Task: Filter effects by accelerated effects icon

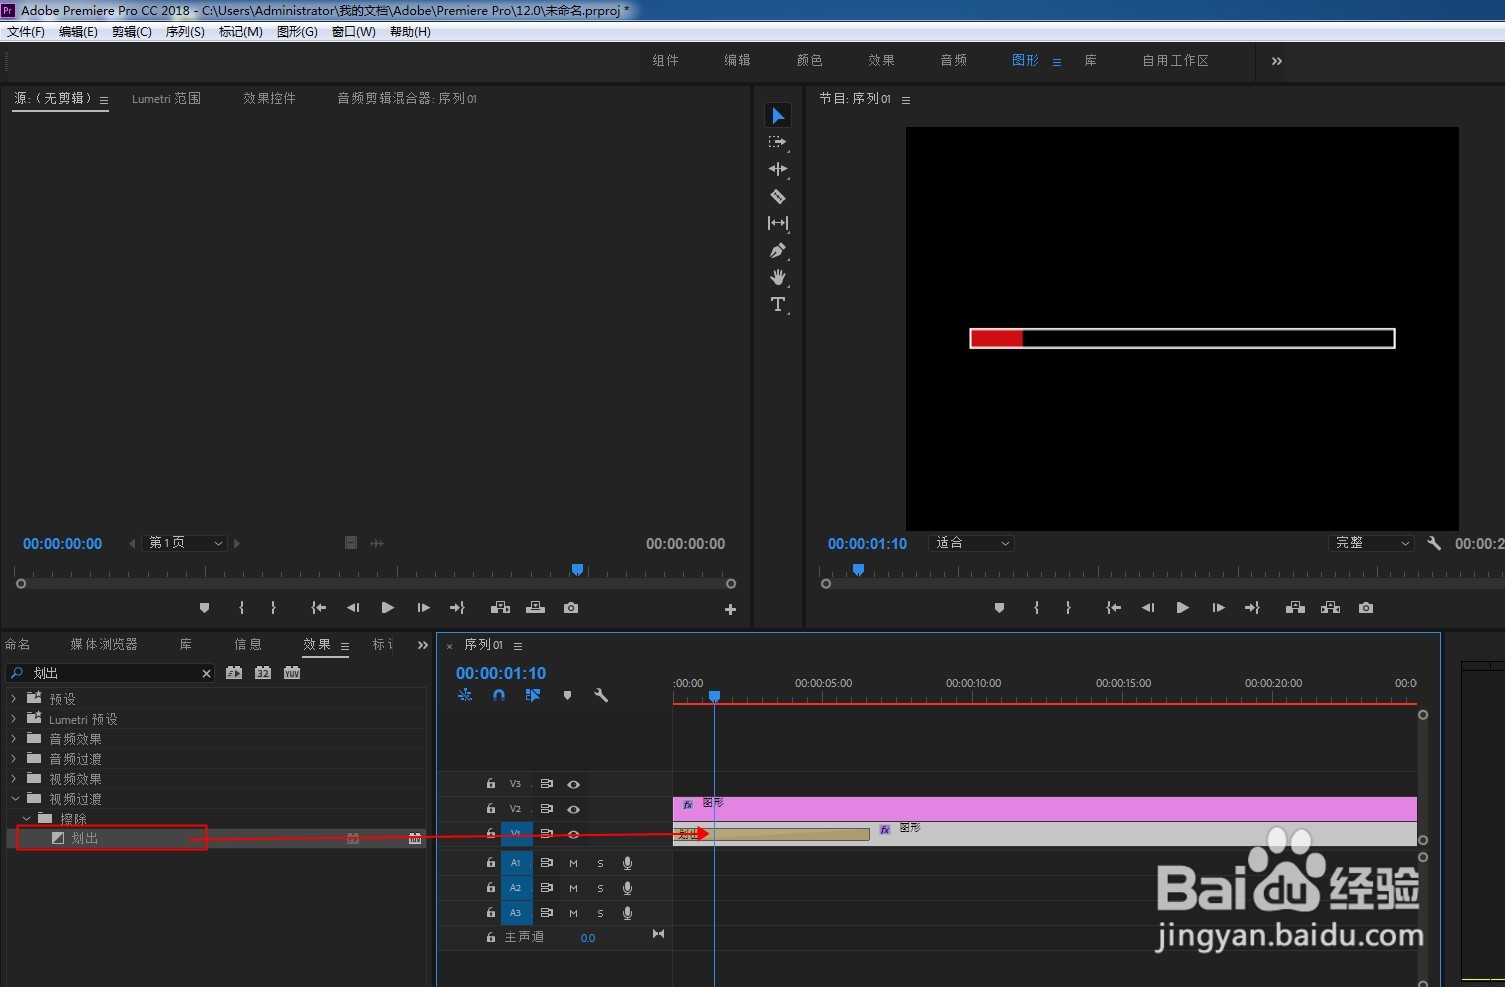Action: 234,673
